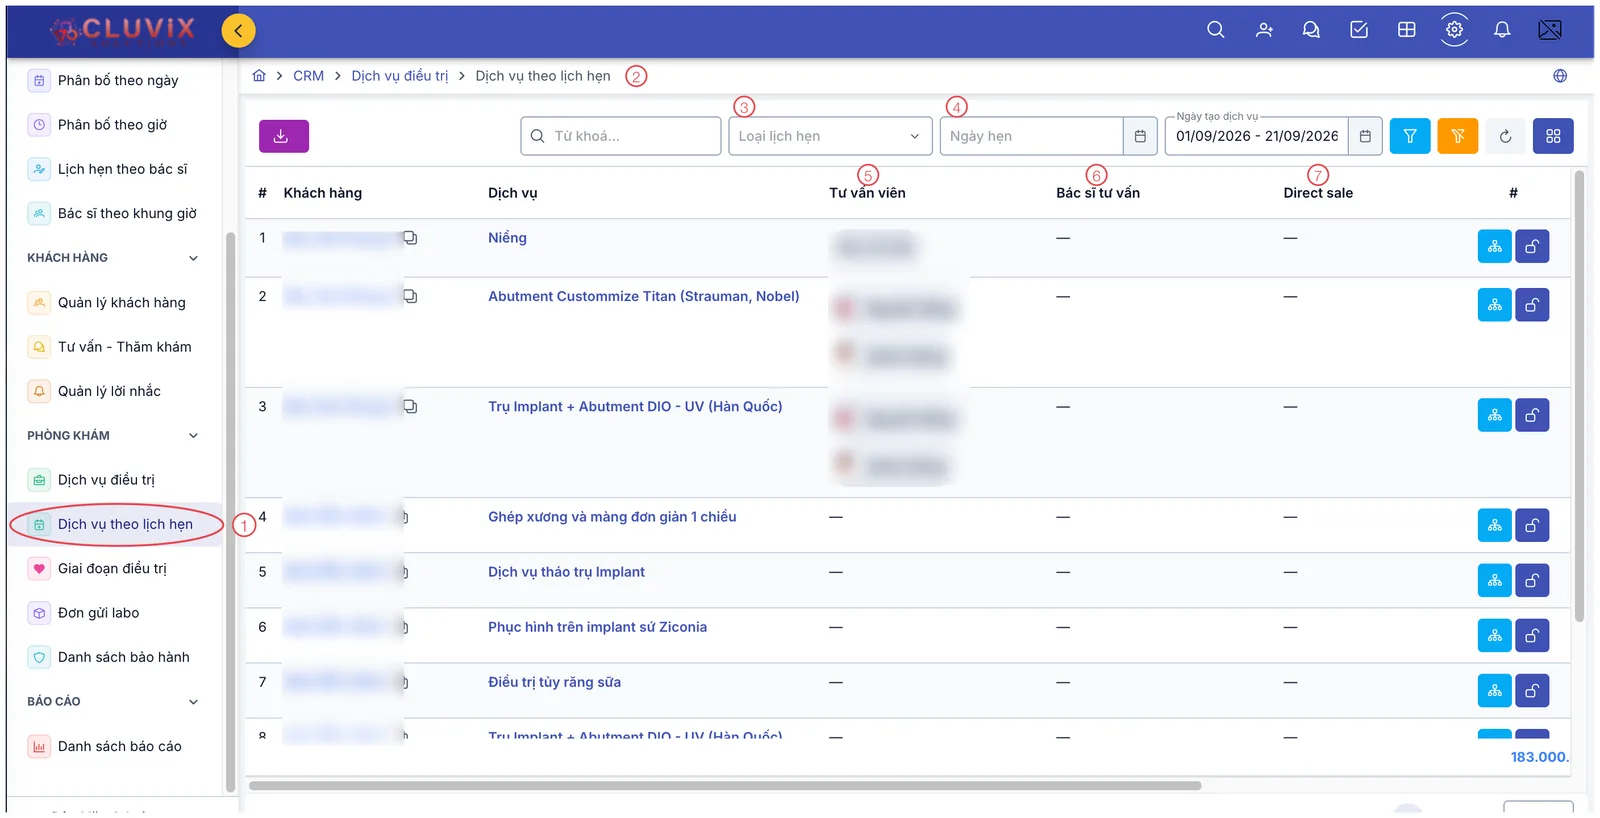Viewport: 1600px width, 818px height.
Task: Open the Niềng service link
Action: click(507, 238)
